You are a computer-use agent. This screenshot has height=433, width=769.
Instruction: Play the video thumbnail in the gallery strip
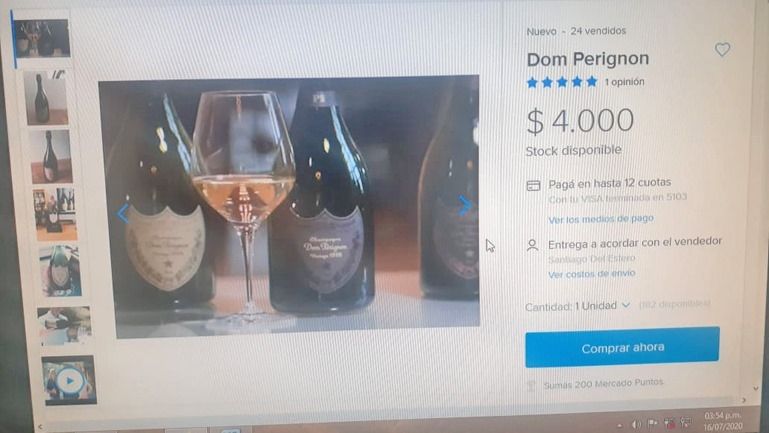[x=69, y=380]
